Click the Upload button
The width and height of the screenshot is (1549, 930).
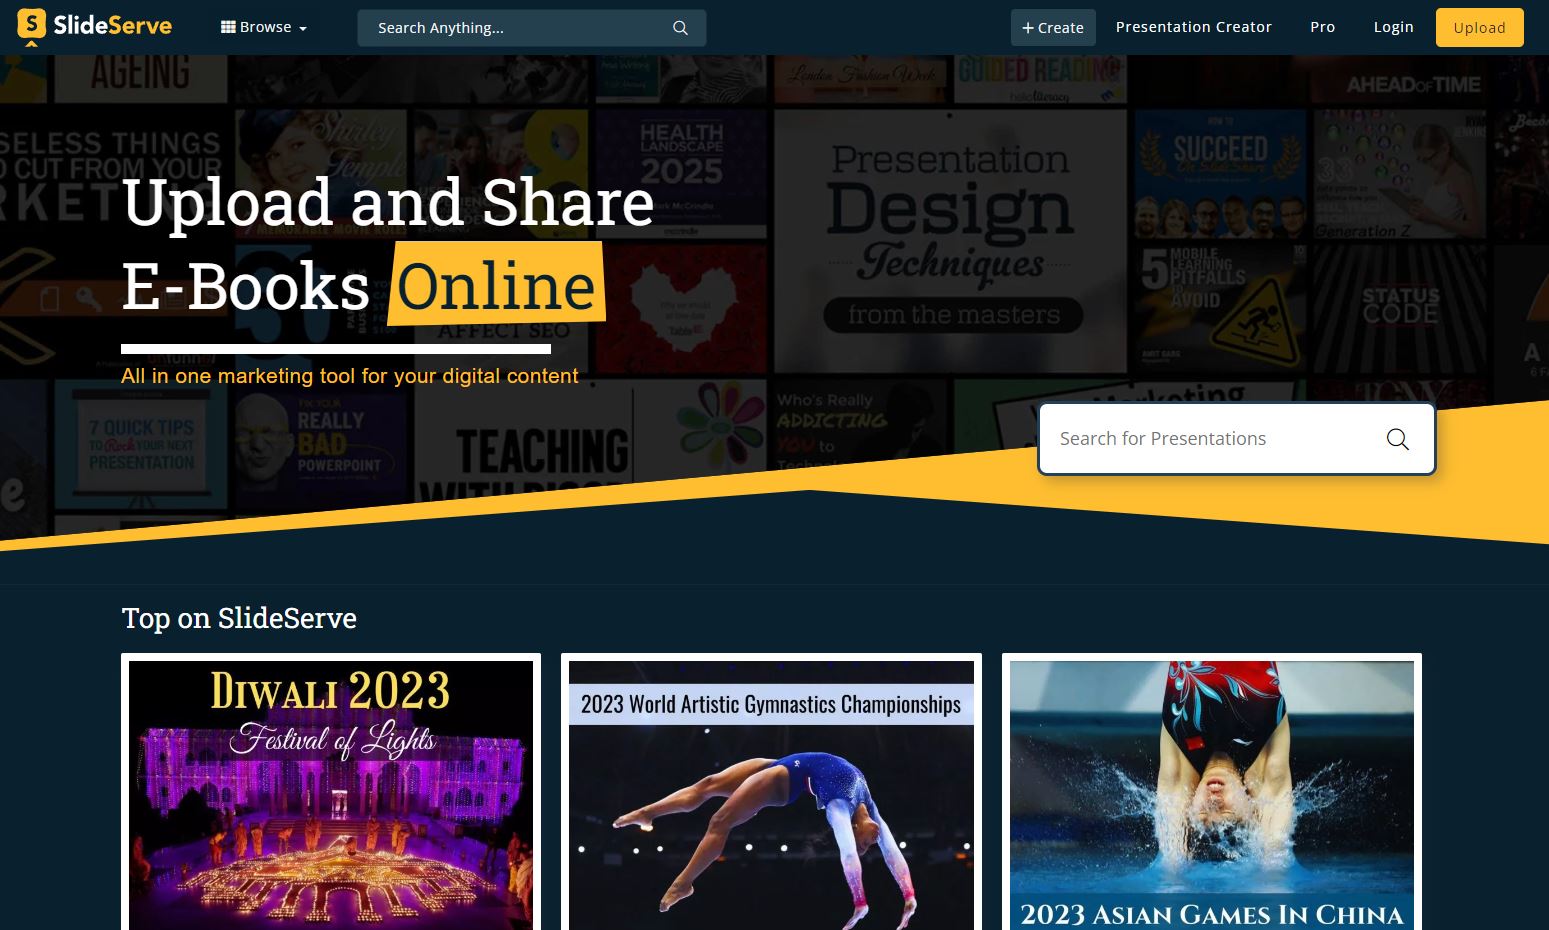point(1479,27)
